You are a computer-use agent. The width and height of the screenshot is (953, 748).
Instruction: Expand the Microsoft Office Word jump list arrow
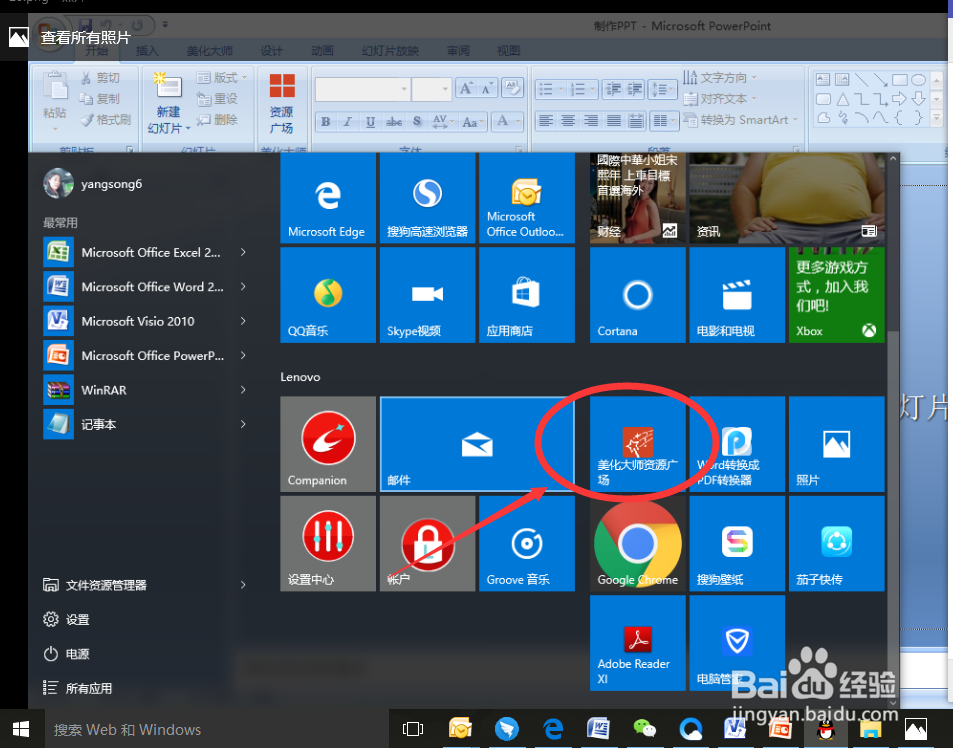tap(243, 286)
